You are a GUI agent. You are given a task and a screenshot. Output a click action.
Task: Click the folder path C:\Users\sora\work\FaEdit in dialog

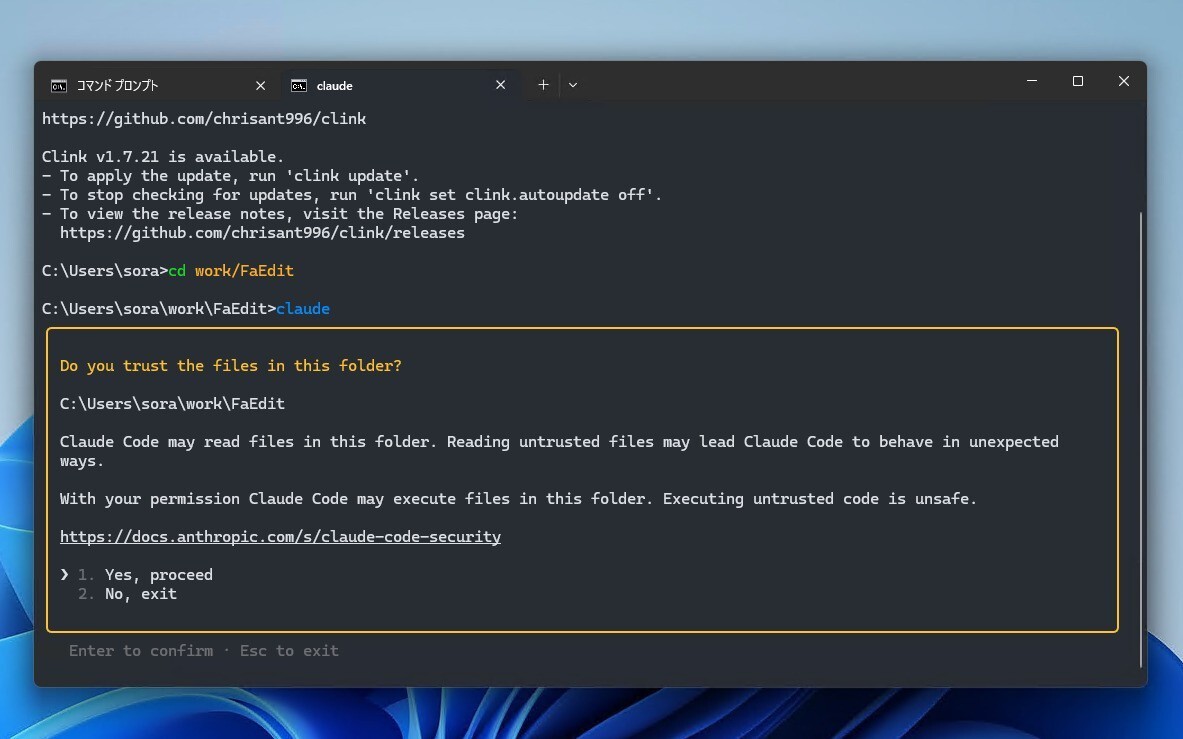tap(172, 403)
